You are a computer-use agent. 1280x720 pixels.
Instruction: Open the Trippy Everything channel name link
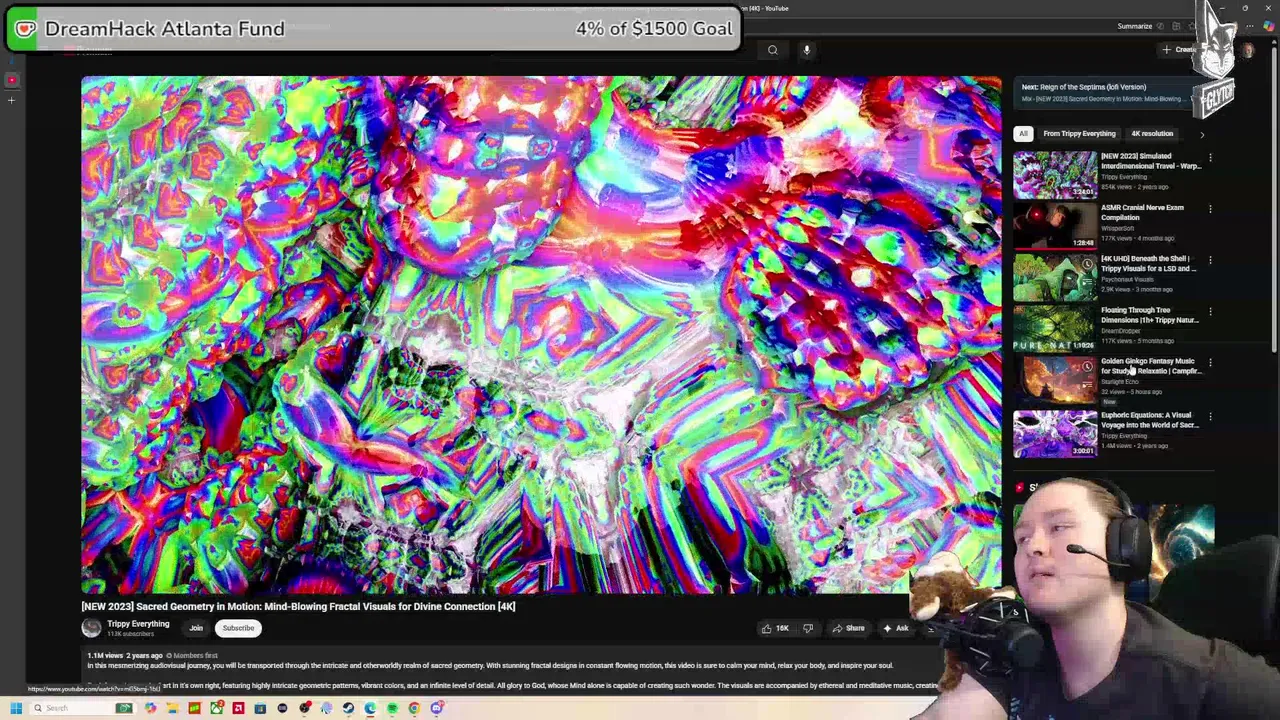138,624
